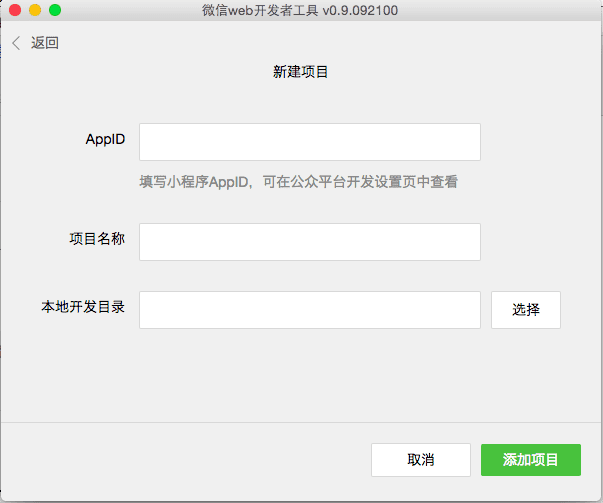This screenshot has width=603, height=503.
Task: Click the 项目名称 label
Action: (97, 239)
